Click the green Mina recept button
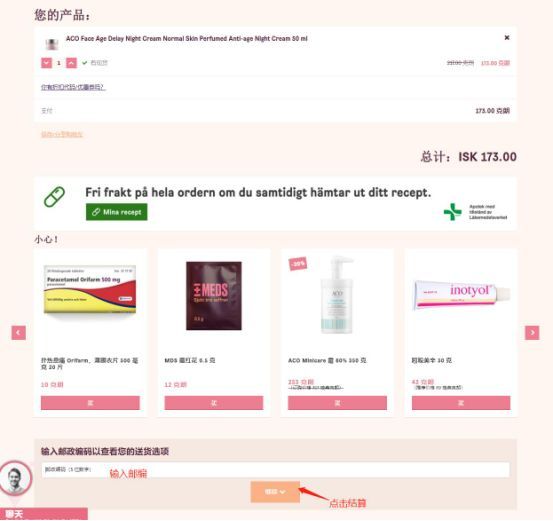The width and height of the screenshot is (553, 521). pyautogui.click(x=117, y=212)
